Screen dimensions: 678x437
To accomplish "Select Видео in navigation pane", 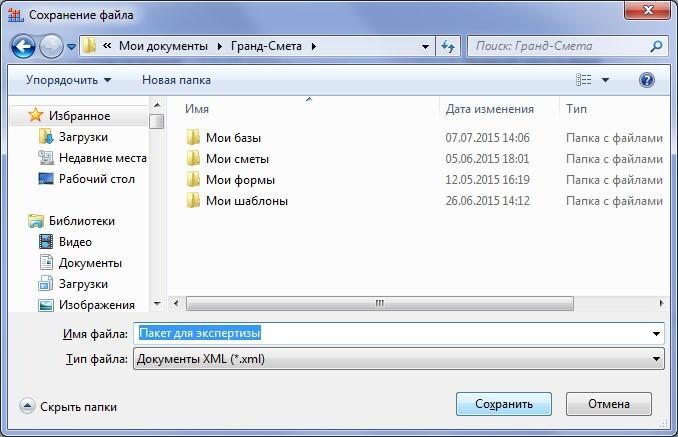I will coord(75,242).
